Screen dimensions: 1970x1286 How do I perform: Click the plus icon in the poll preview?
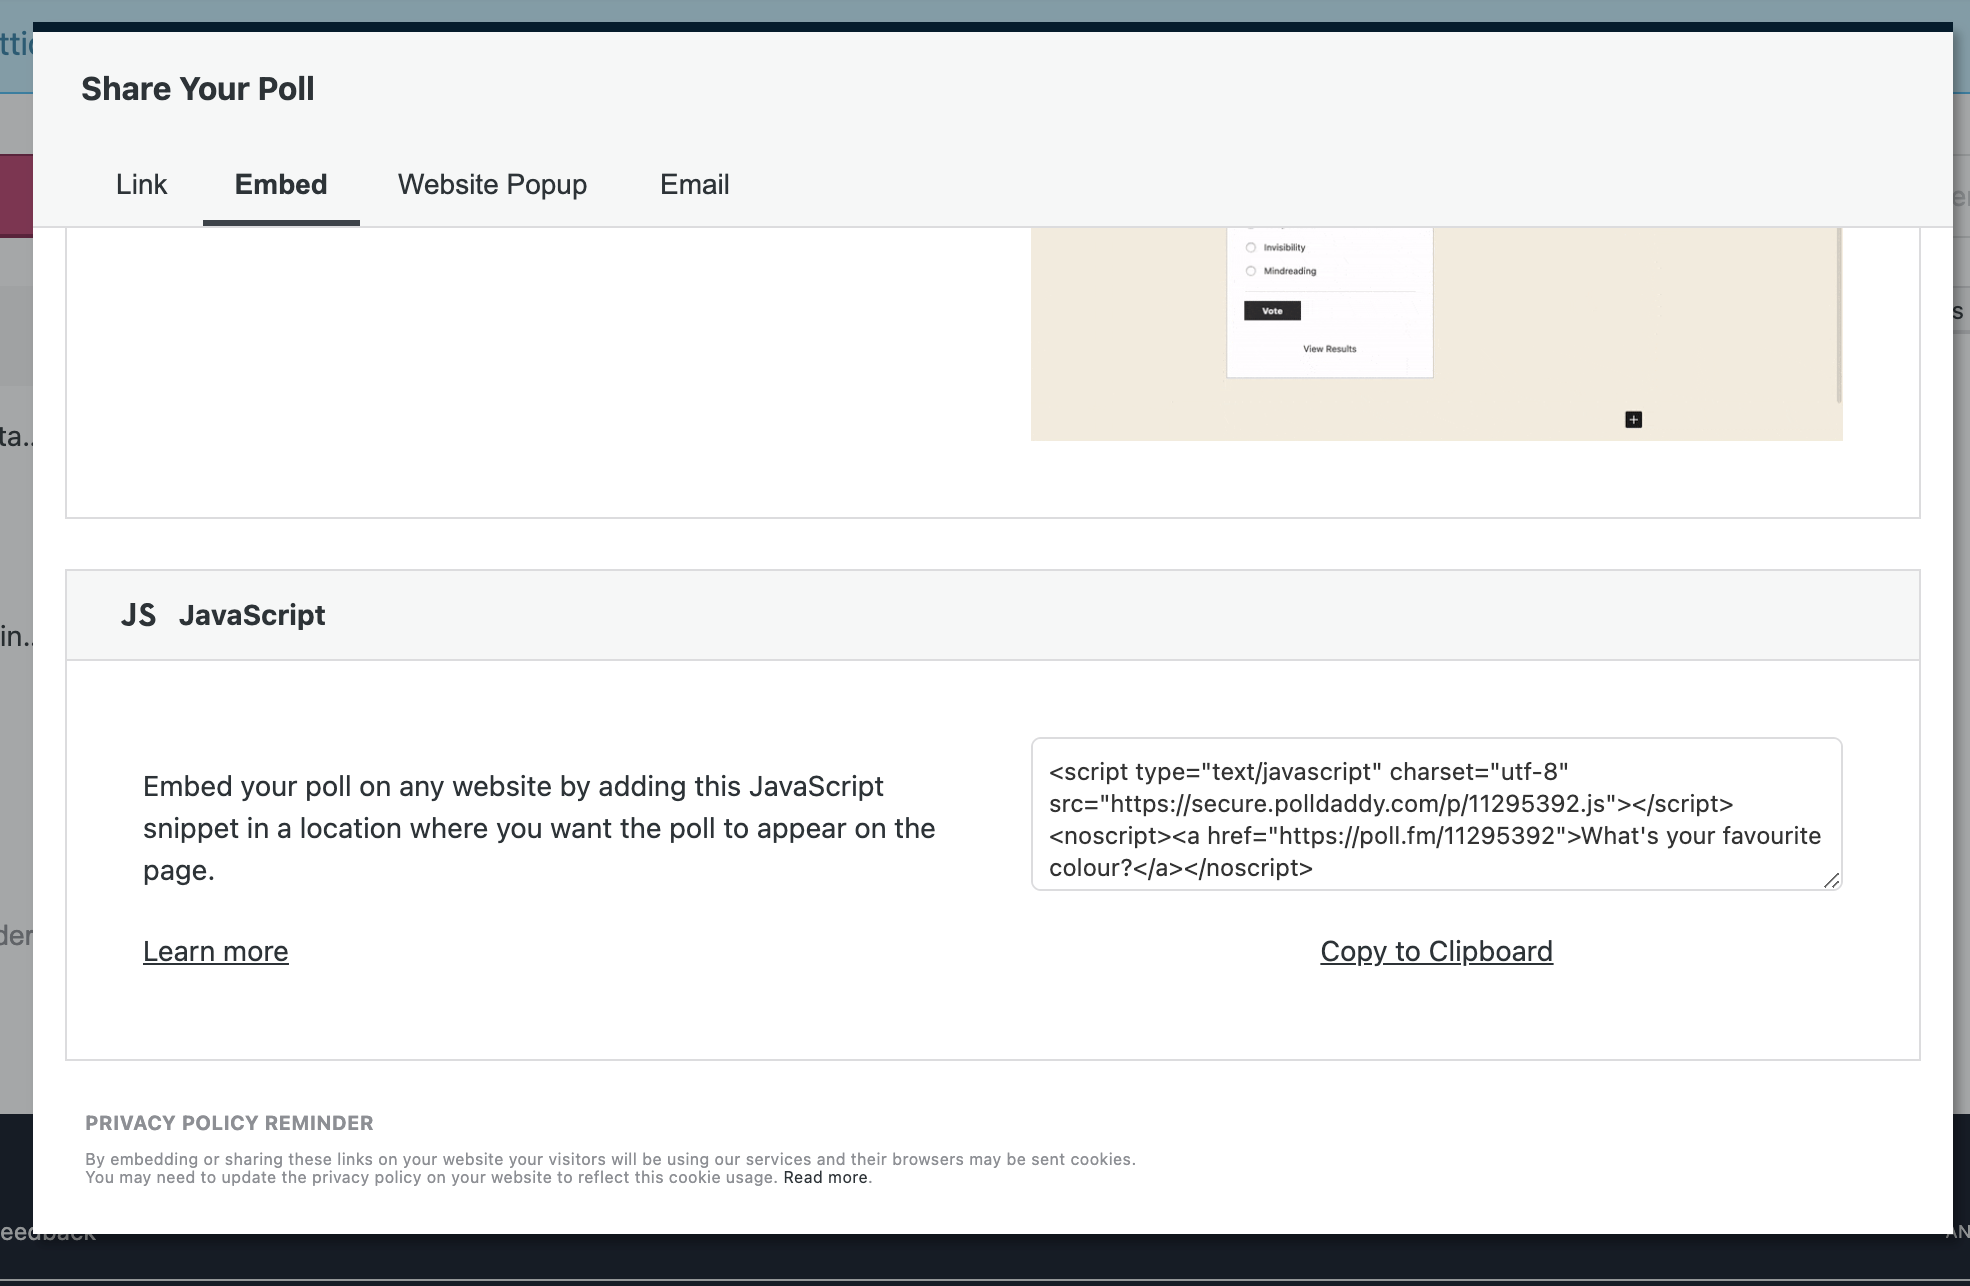pyautogui.click(x=1633, y=419)
